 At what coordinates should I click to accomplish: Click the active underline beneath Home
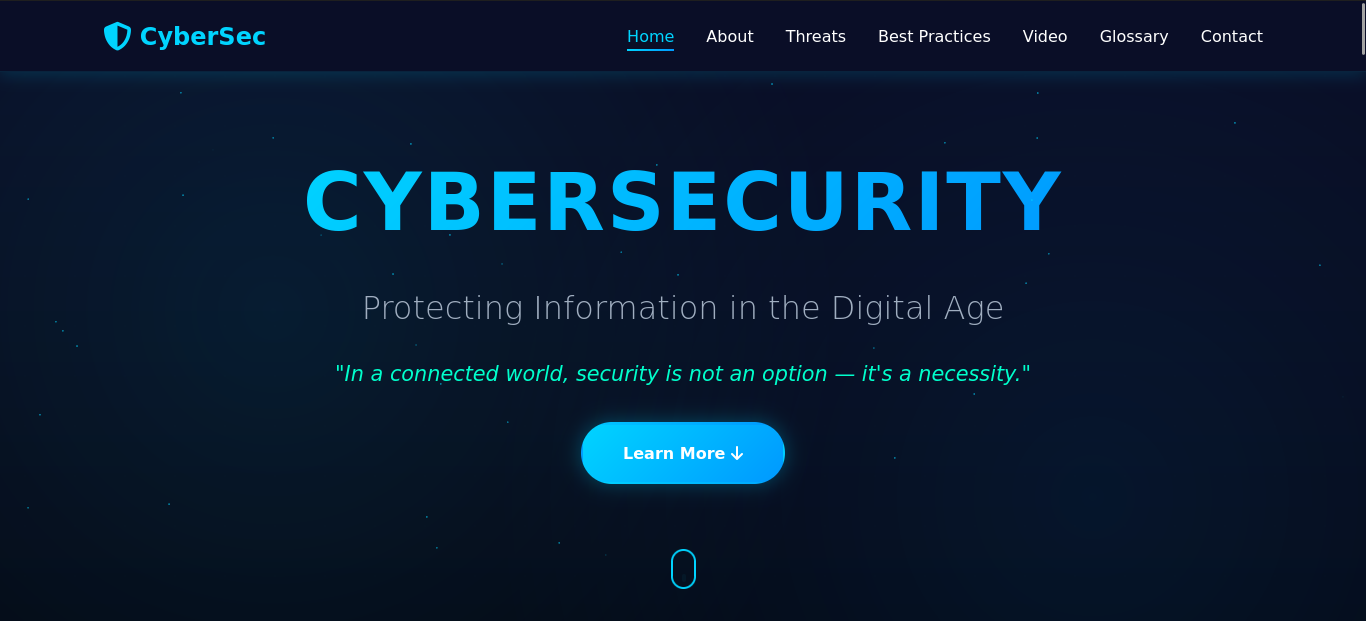point(650,49)
